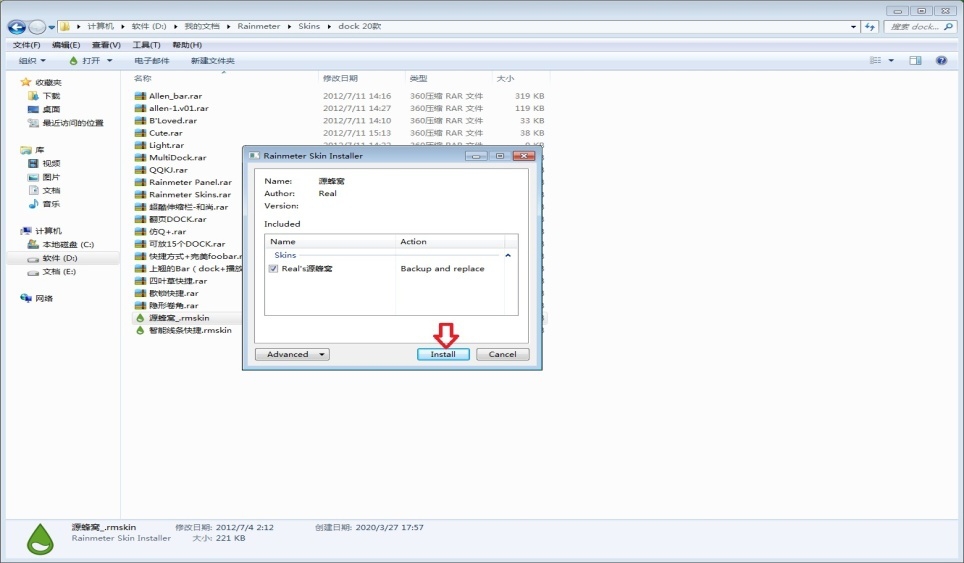The image size is (964, 563).
Task: Select the 可放15个DOCK.rar file
Action: 187,244
